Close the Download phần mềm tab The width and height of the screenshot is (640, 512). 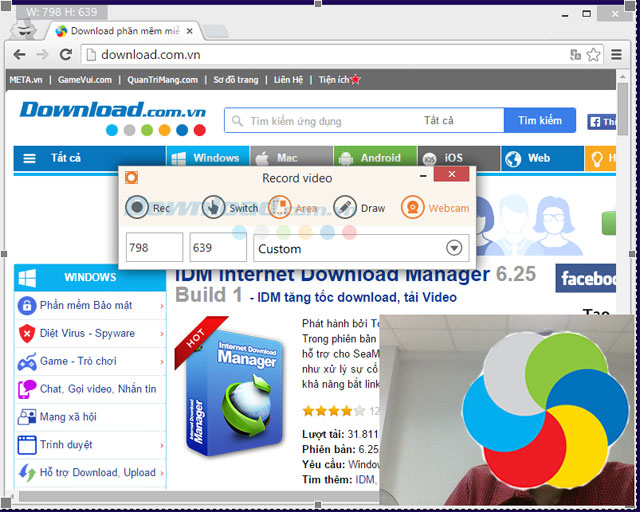[189, 31]
